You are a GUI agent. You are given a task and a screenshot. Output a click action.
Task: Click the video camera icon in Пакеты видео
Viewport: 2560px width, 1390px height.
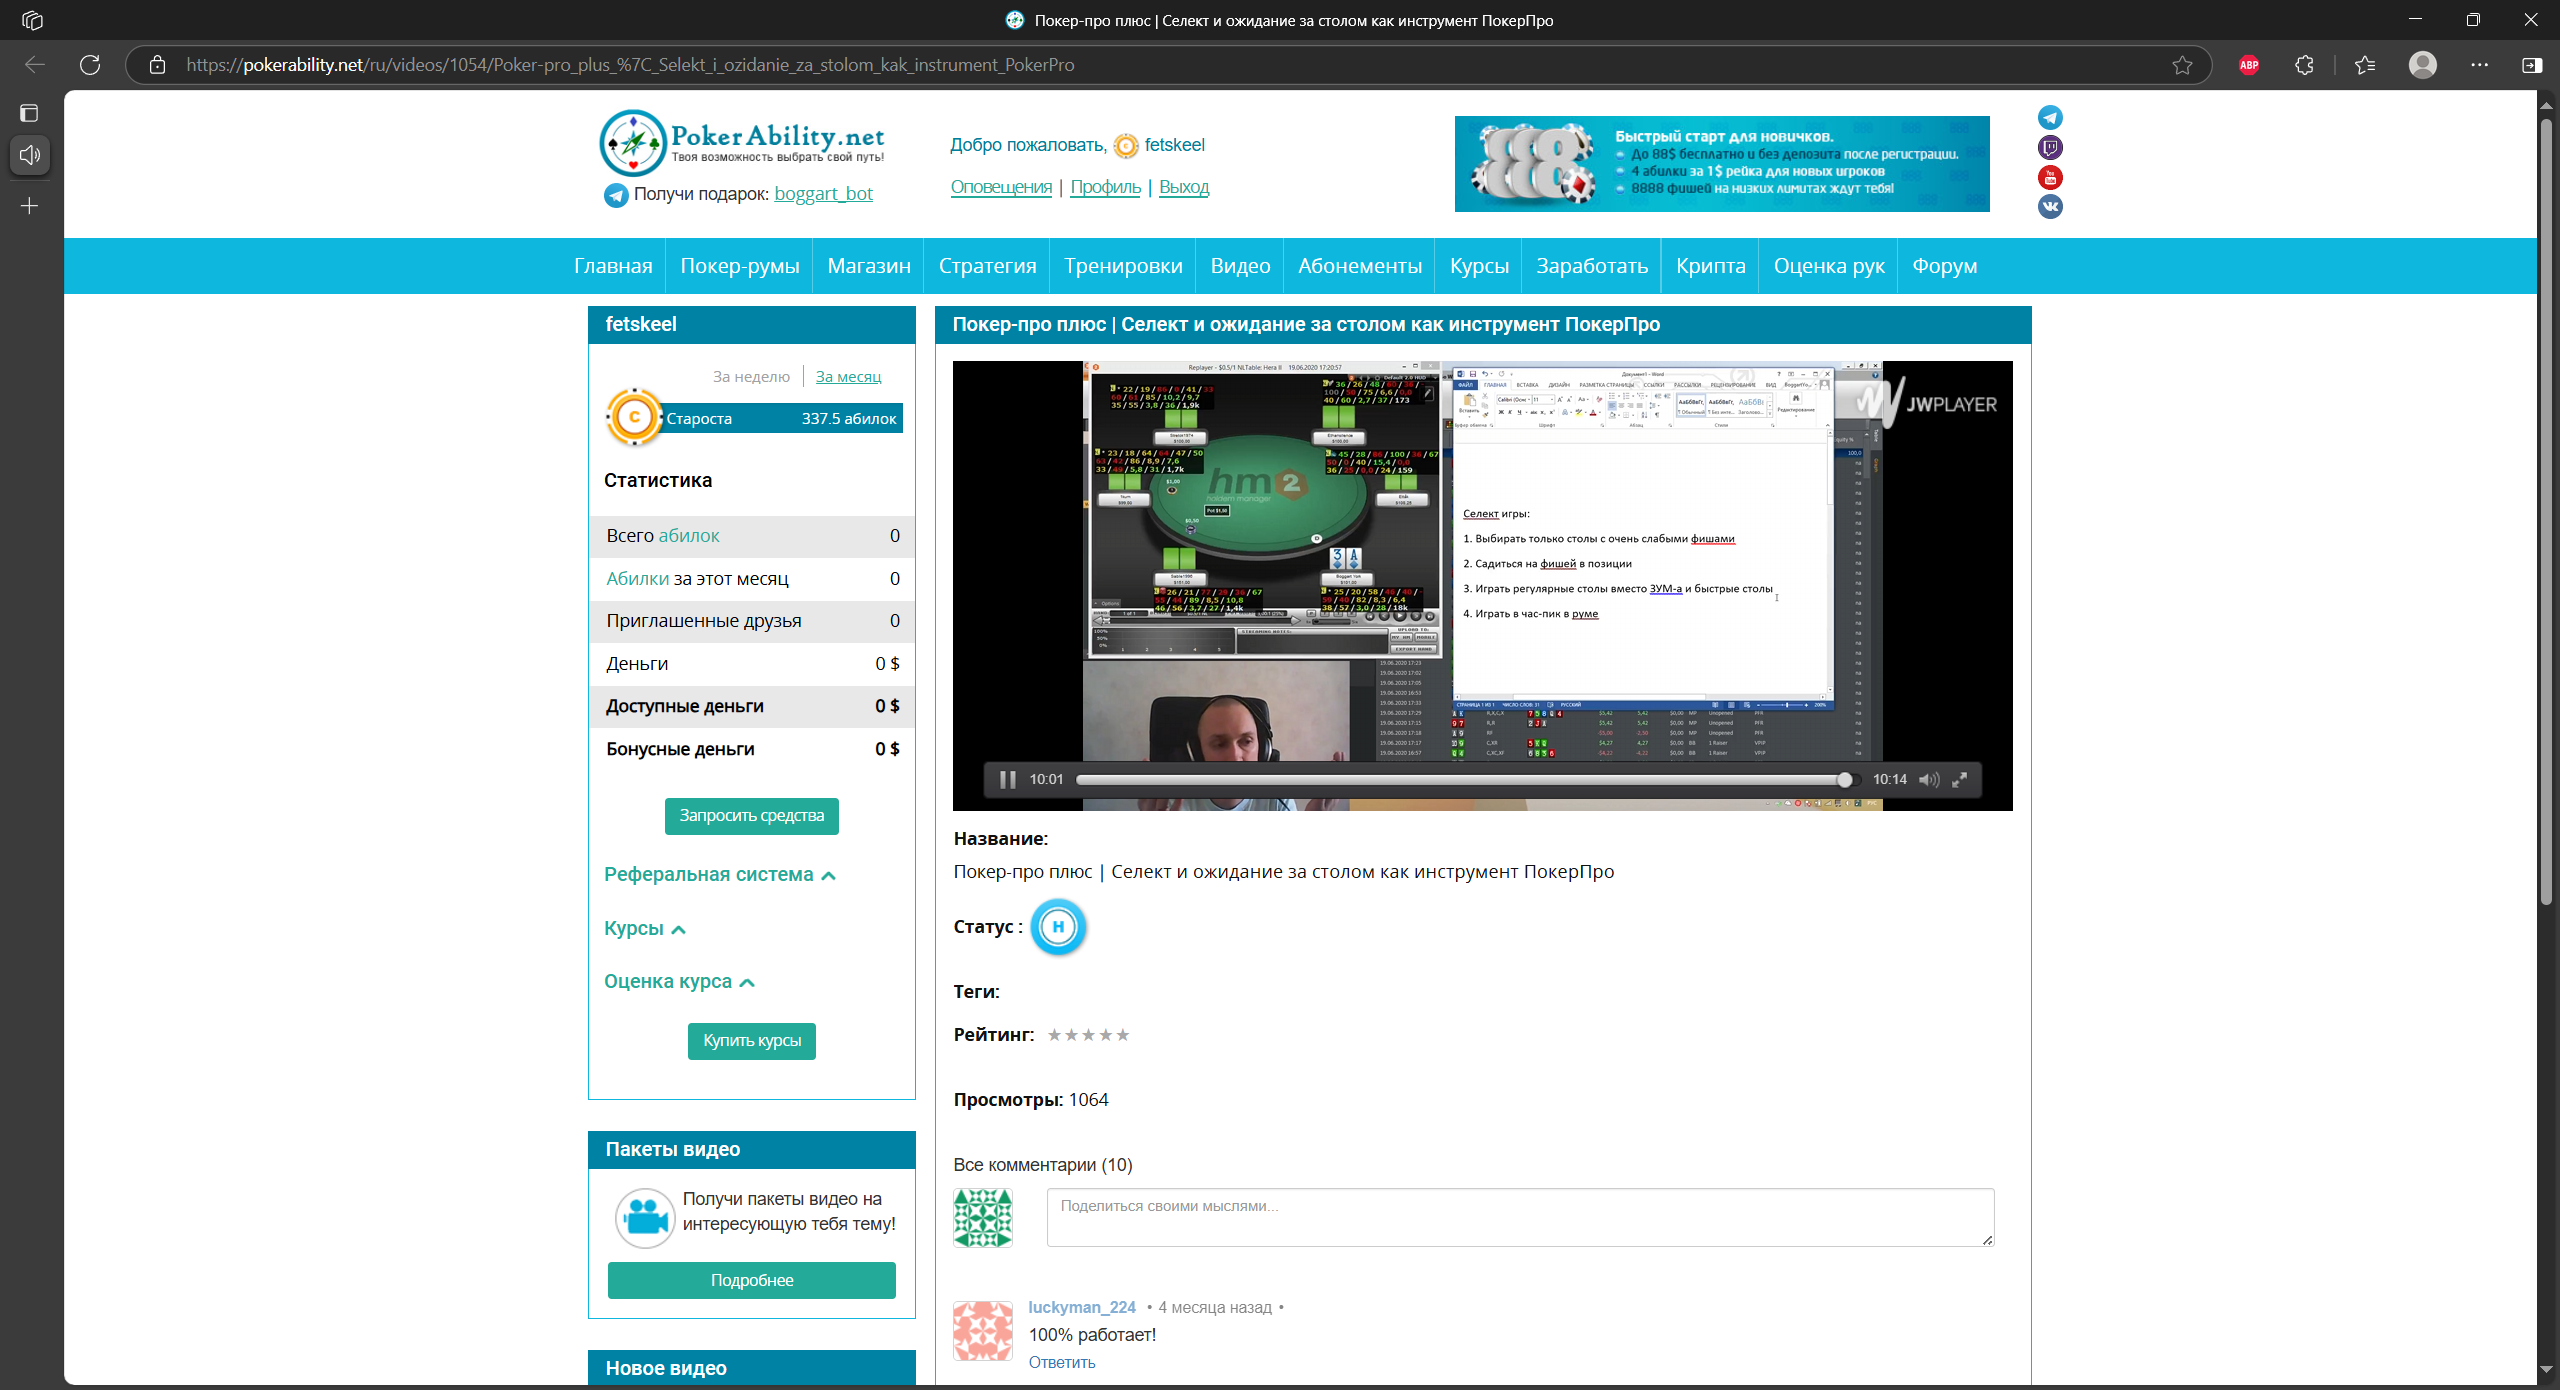(645, 1217)
